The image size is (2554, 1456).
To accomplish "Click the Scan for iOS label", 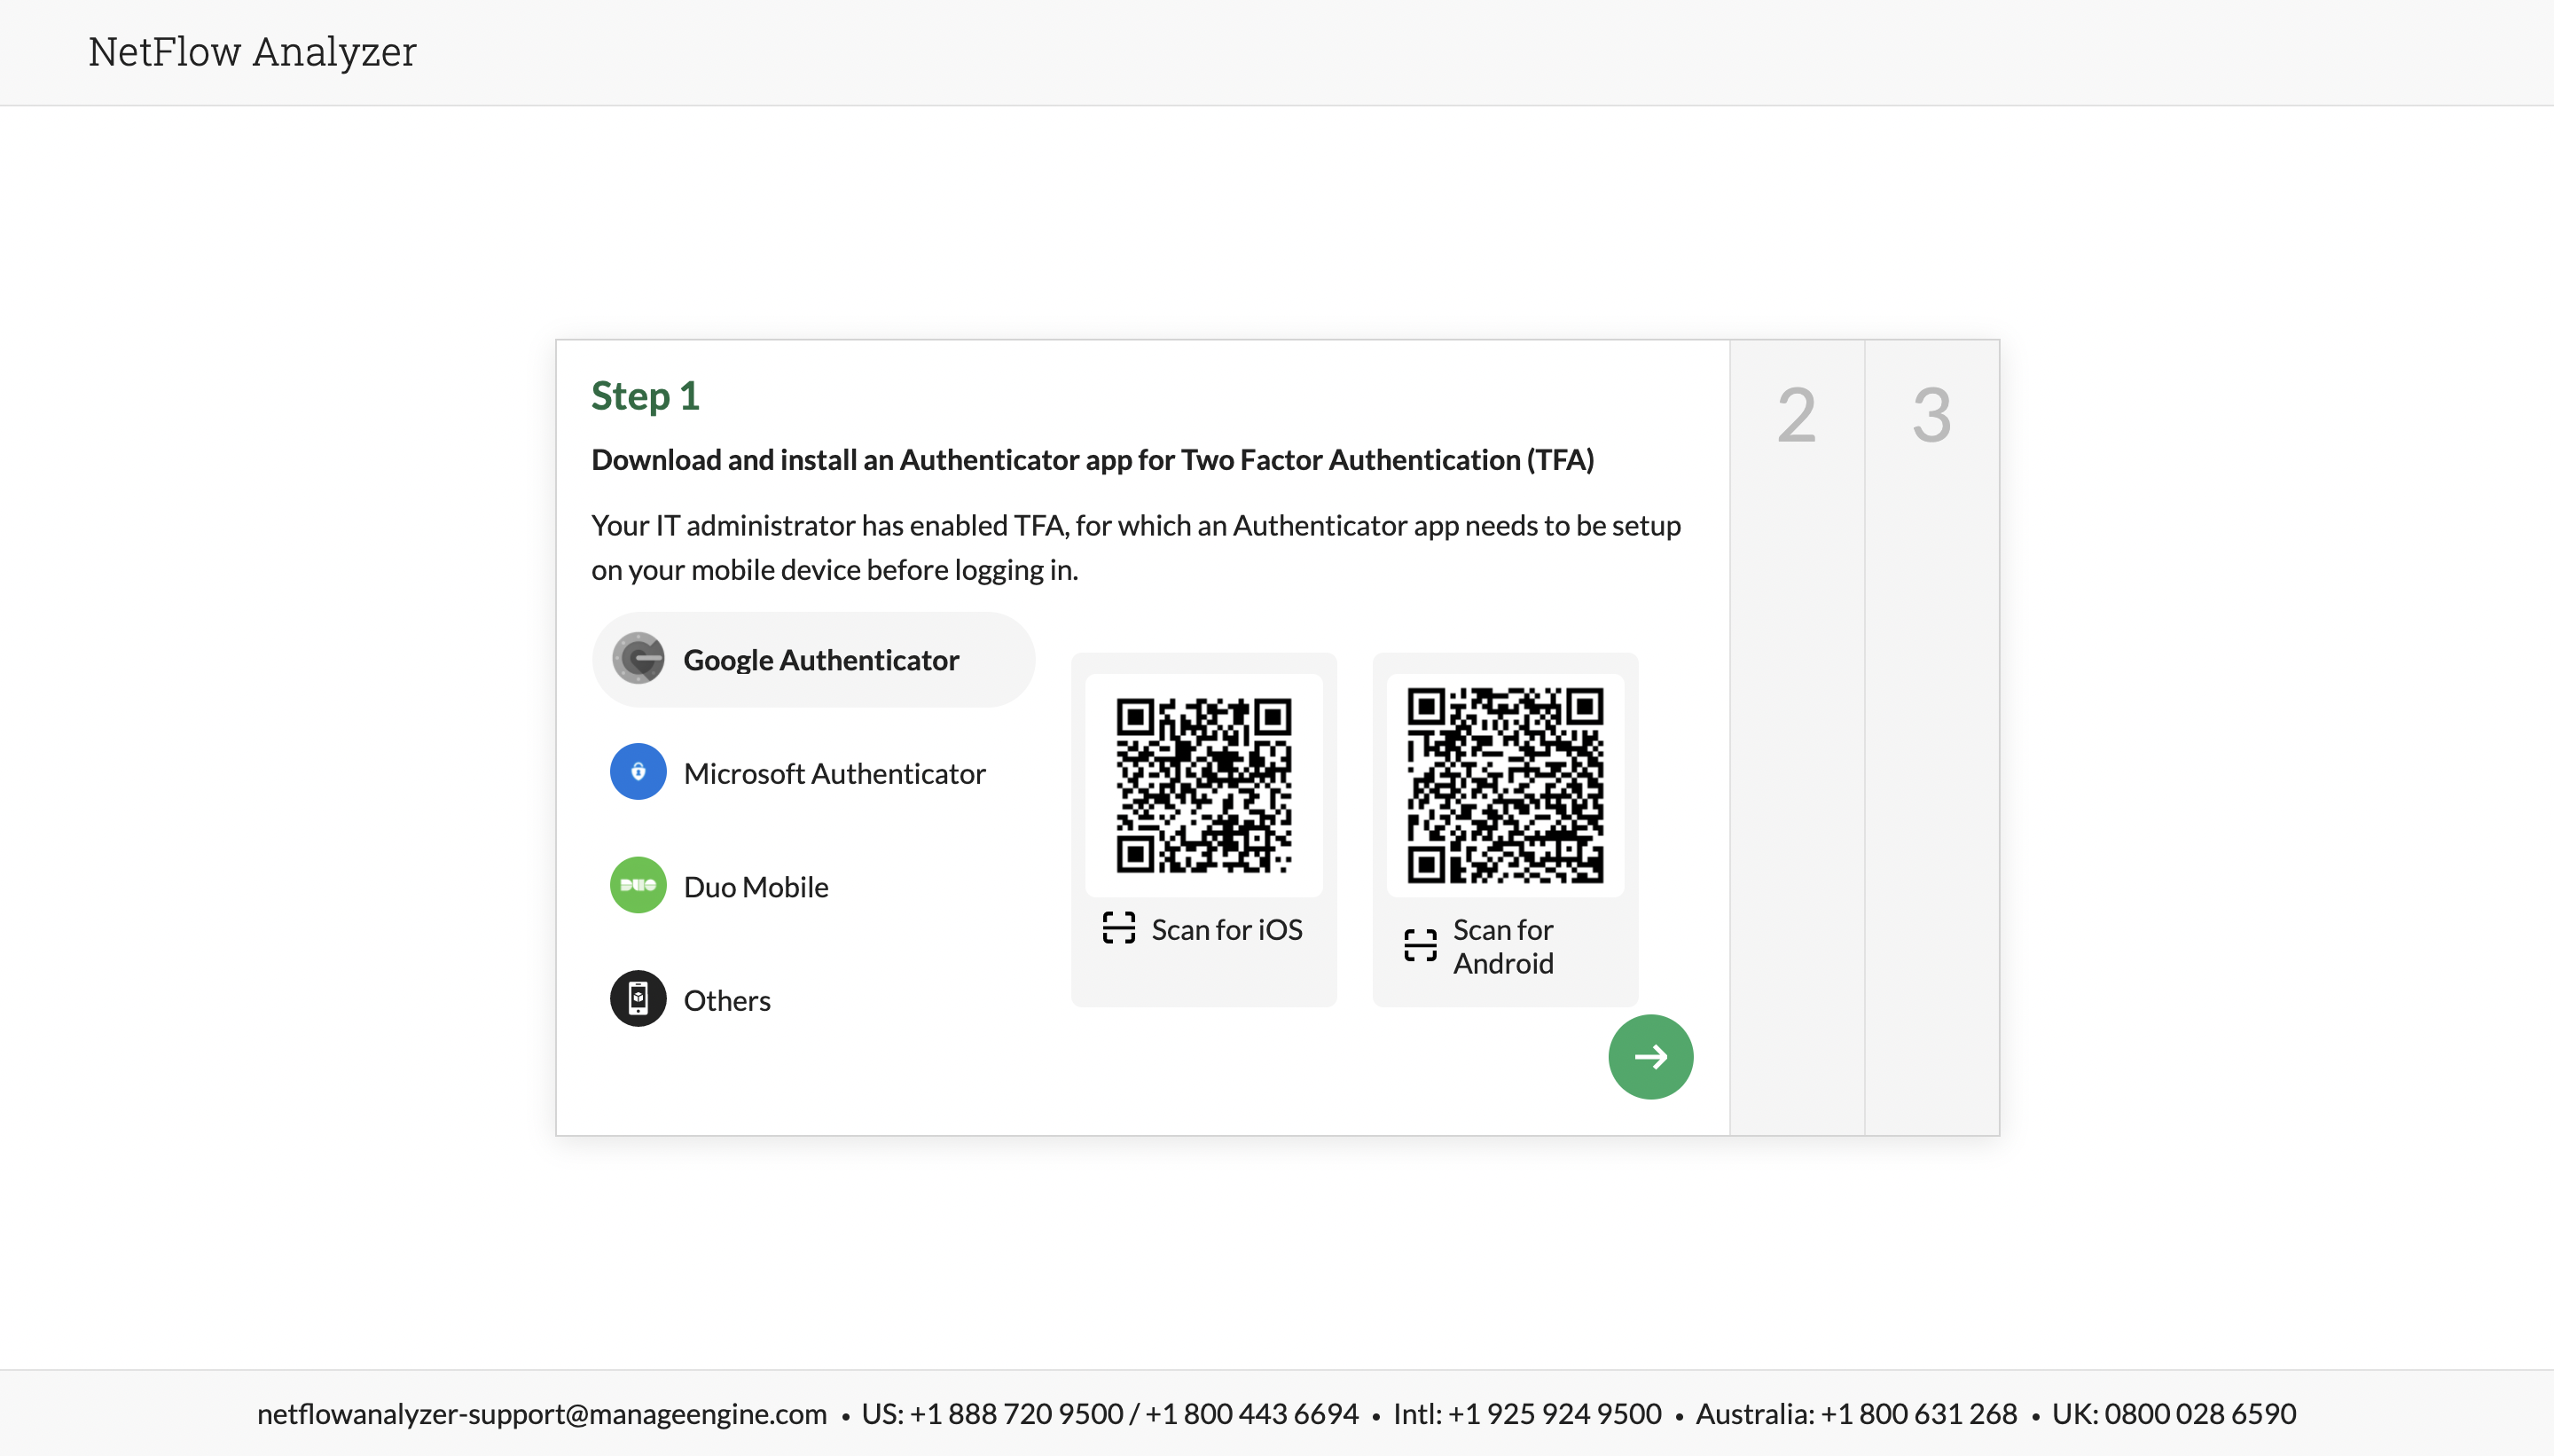I will (1227, 930).
